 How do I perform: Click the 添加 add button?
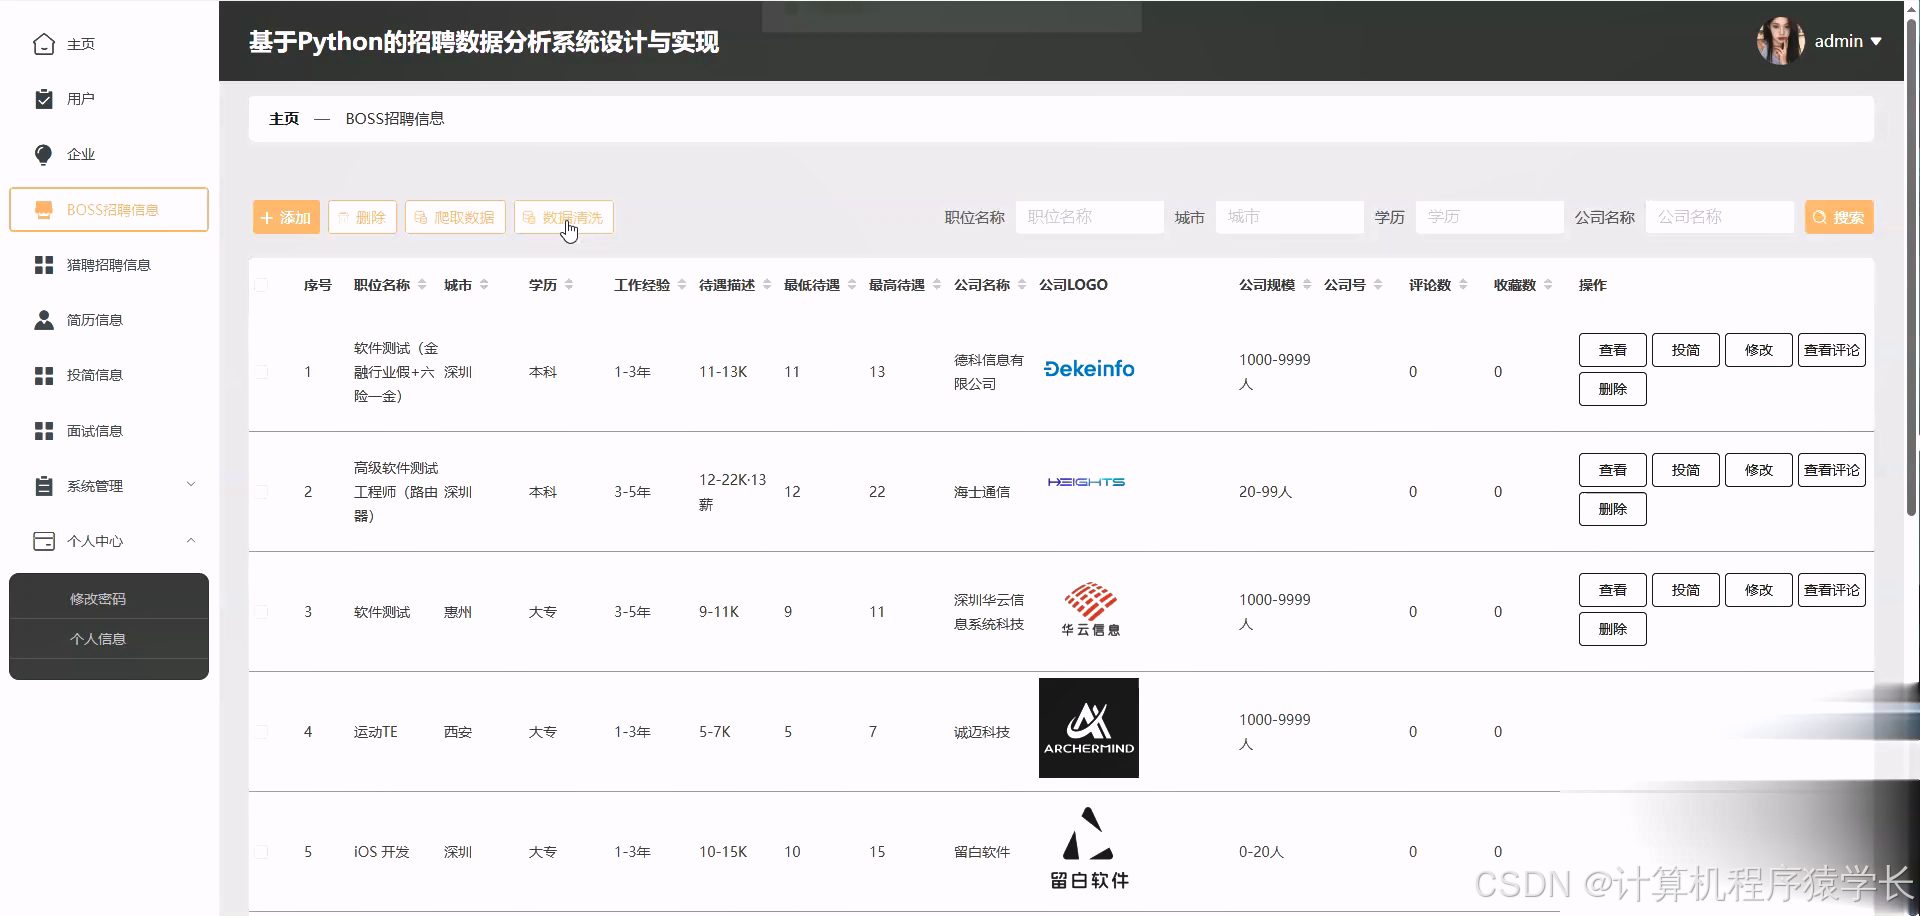coord(285,217)
